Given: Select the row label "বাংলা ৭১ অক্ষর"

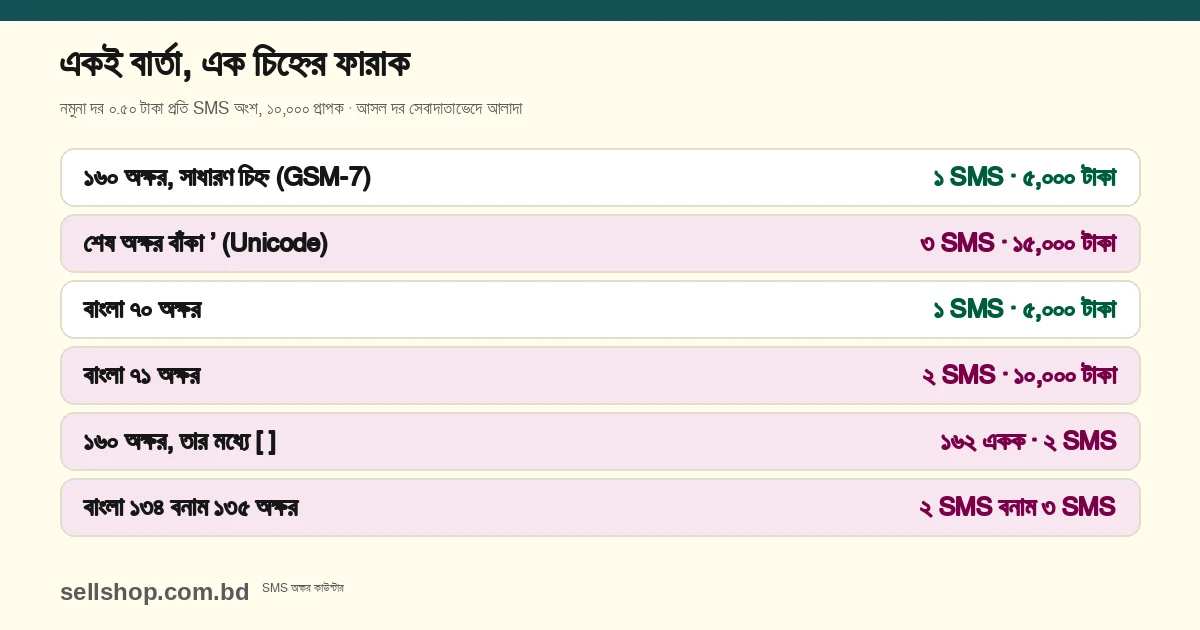Looking at the screenshot, I should click(x=142, y=376).
